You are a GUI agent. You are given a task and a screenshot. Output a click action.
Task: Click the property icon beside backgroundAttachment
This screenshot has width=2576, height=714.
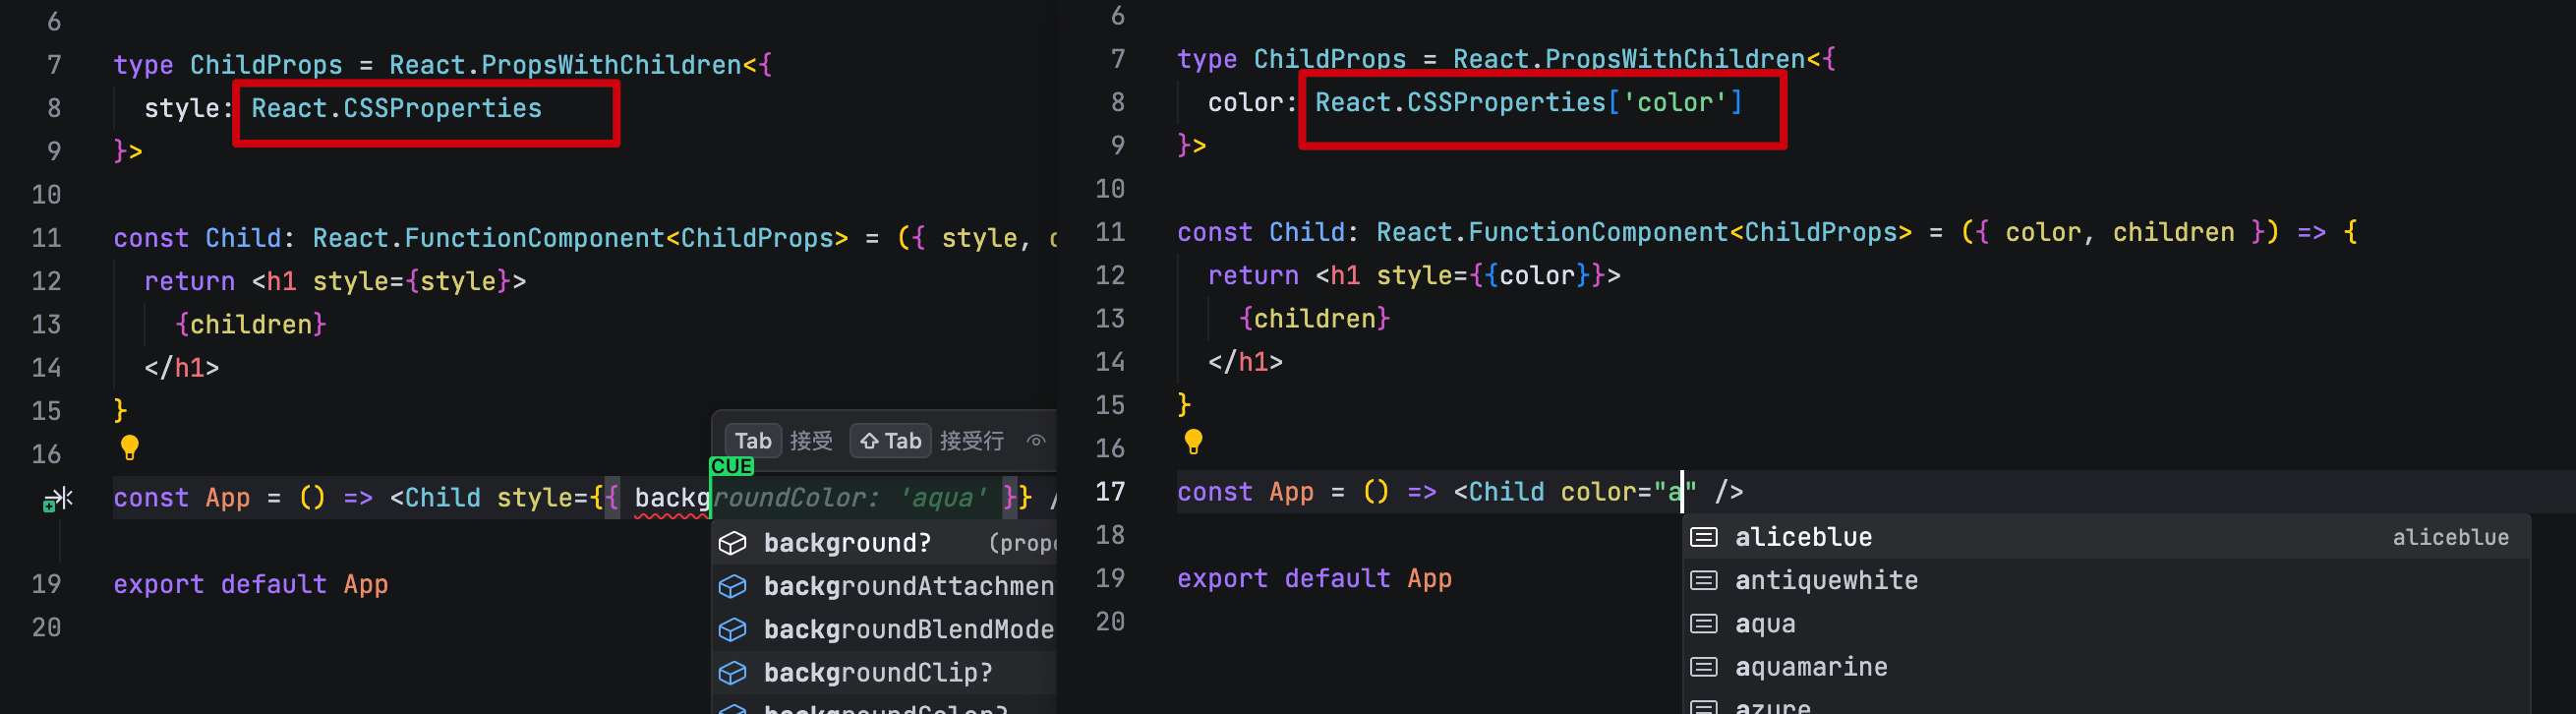[733, 586]
